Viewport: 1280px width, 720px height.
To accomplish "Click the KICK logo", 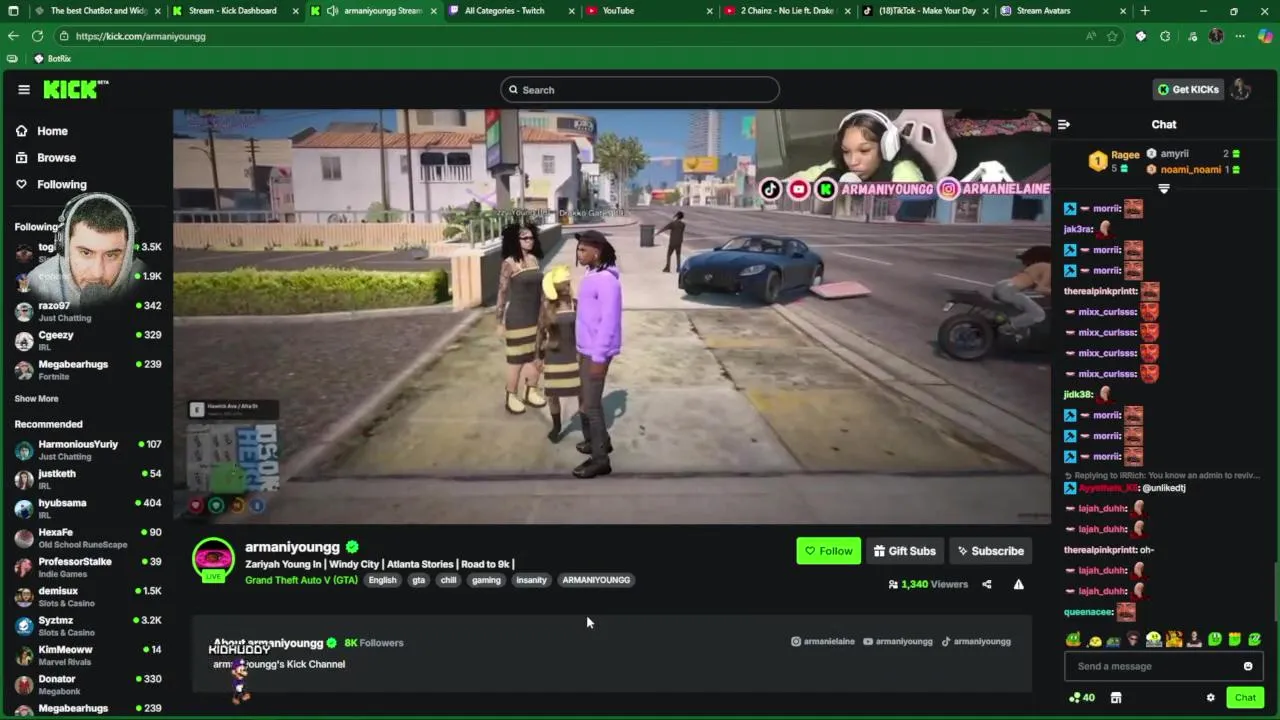I will pos(75,90).
